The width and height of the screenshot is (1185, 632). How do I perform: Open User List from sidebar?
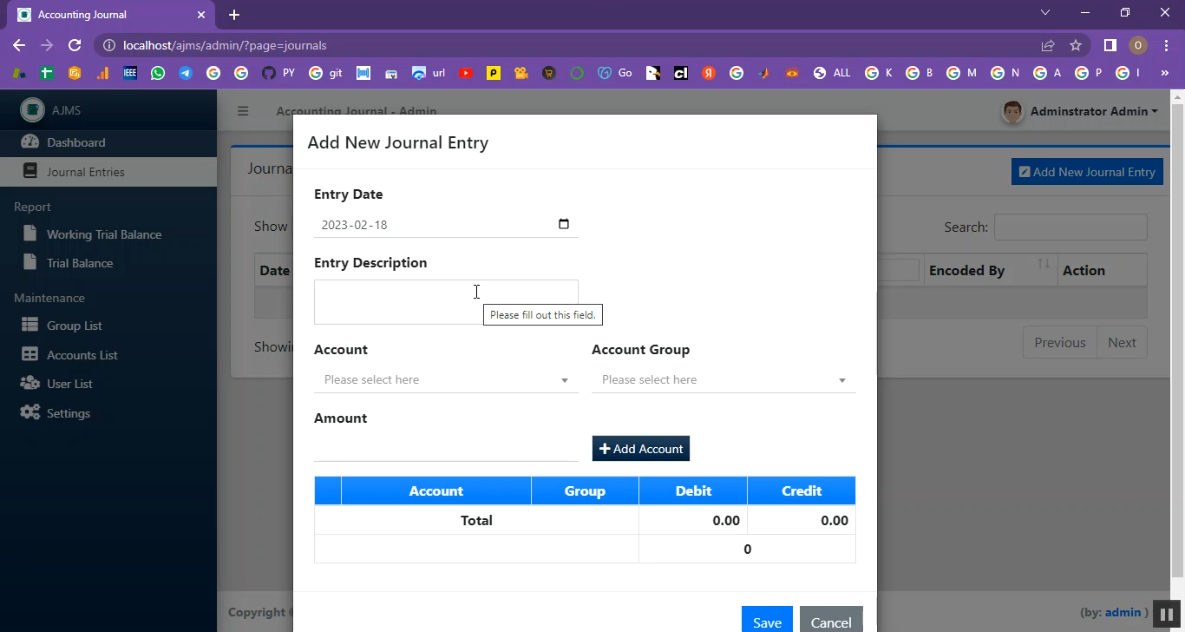point(69,384)
